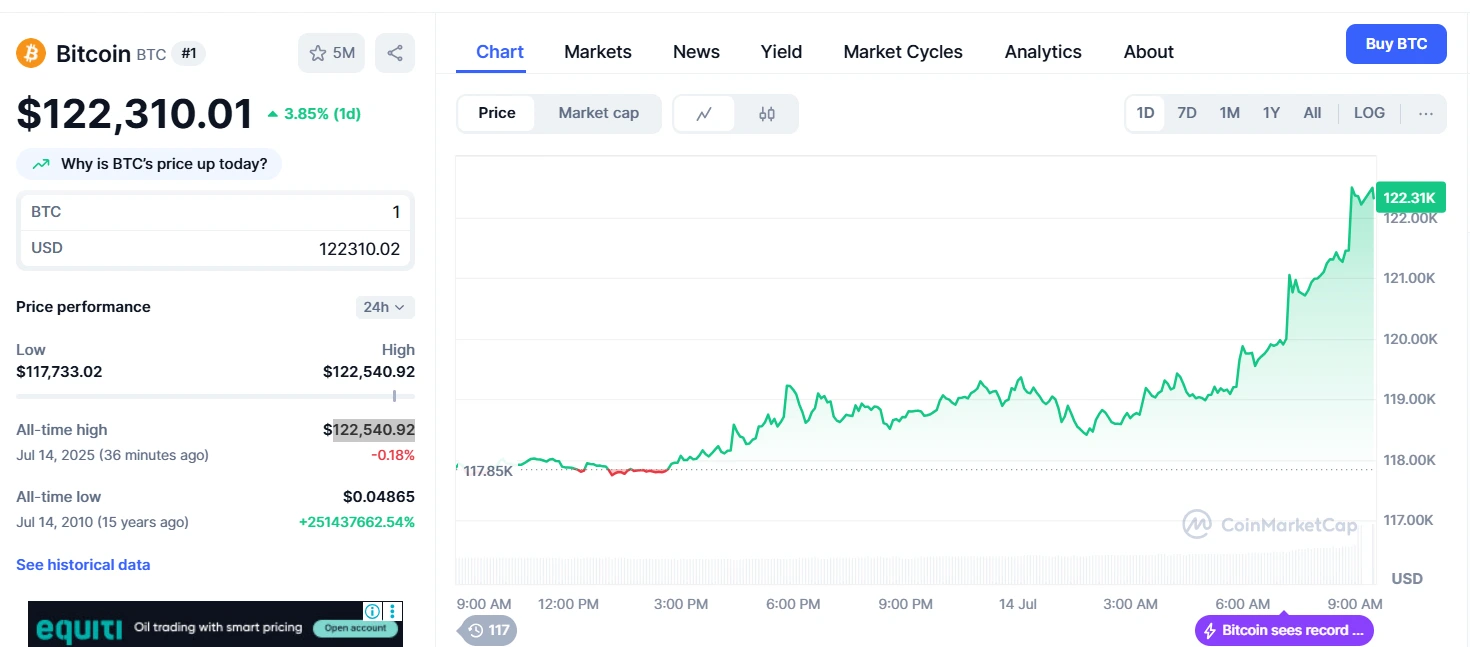Viewport: 1470px width, 647px height.
Task: Open 'Why is BTC's price up today?'
Action: click(x=149, y=164)
